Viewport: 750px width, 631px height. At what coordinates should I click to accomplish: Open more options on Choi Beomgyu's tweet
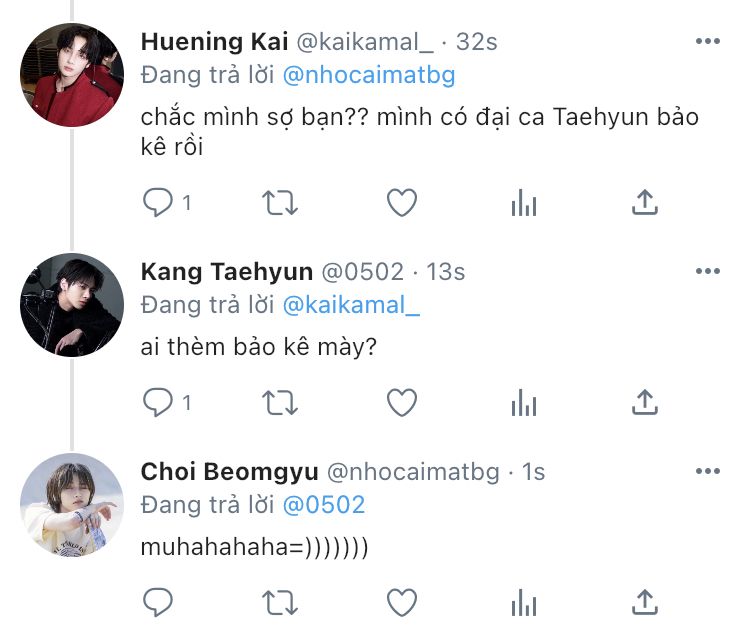pos(707,471)
